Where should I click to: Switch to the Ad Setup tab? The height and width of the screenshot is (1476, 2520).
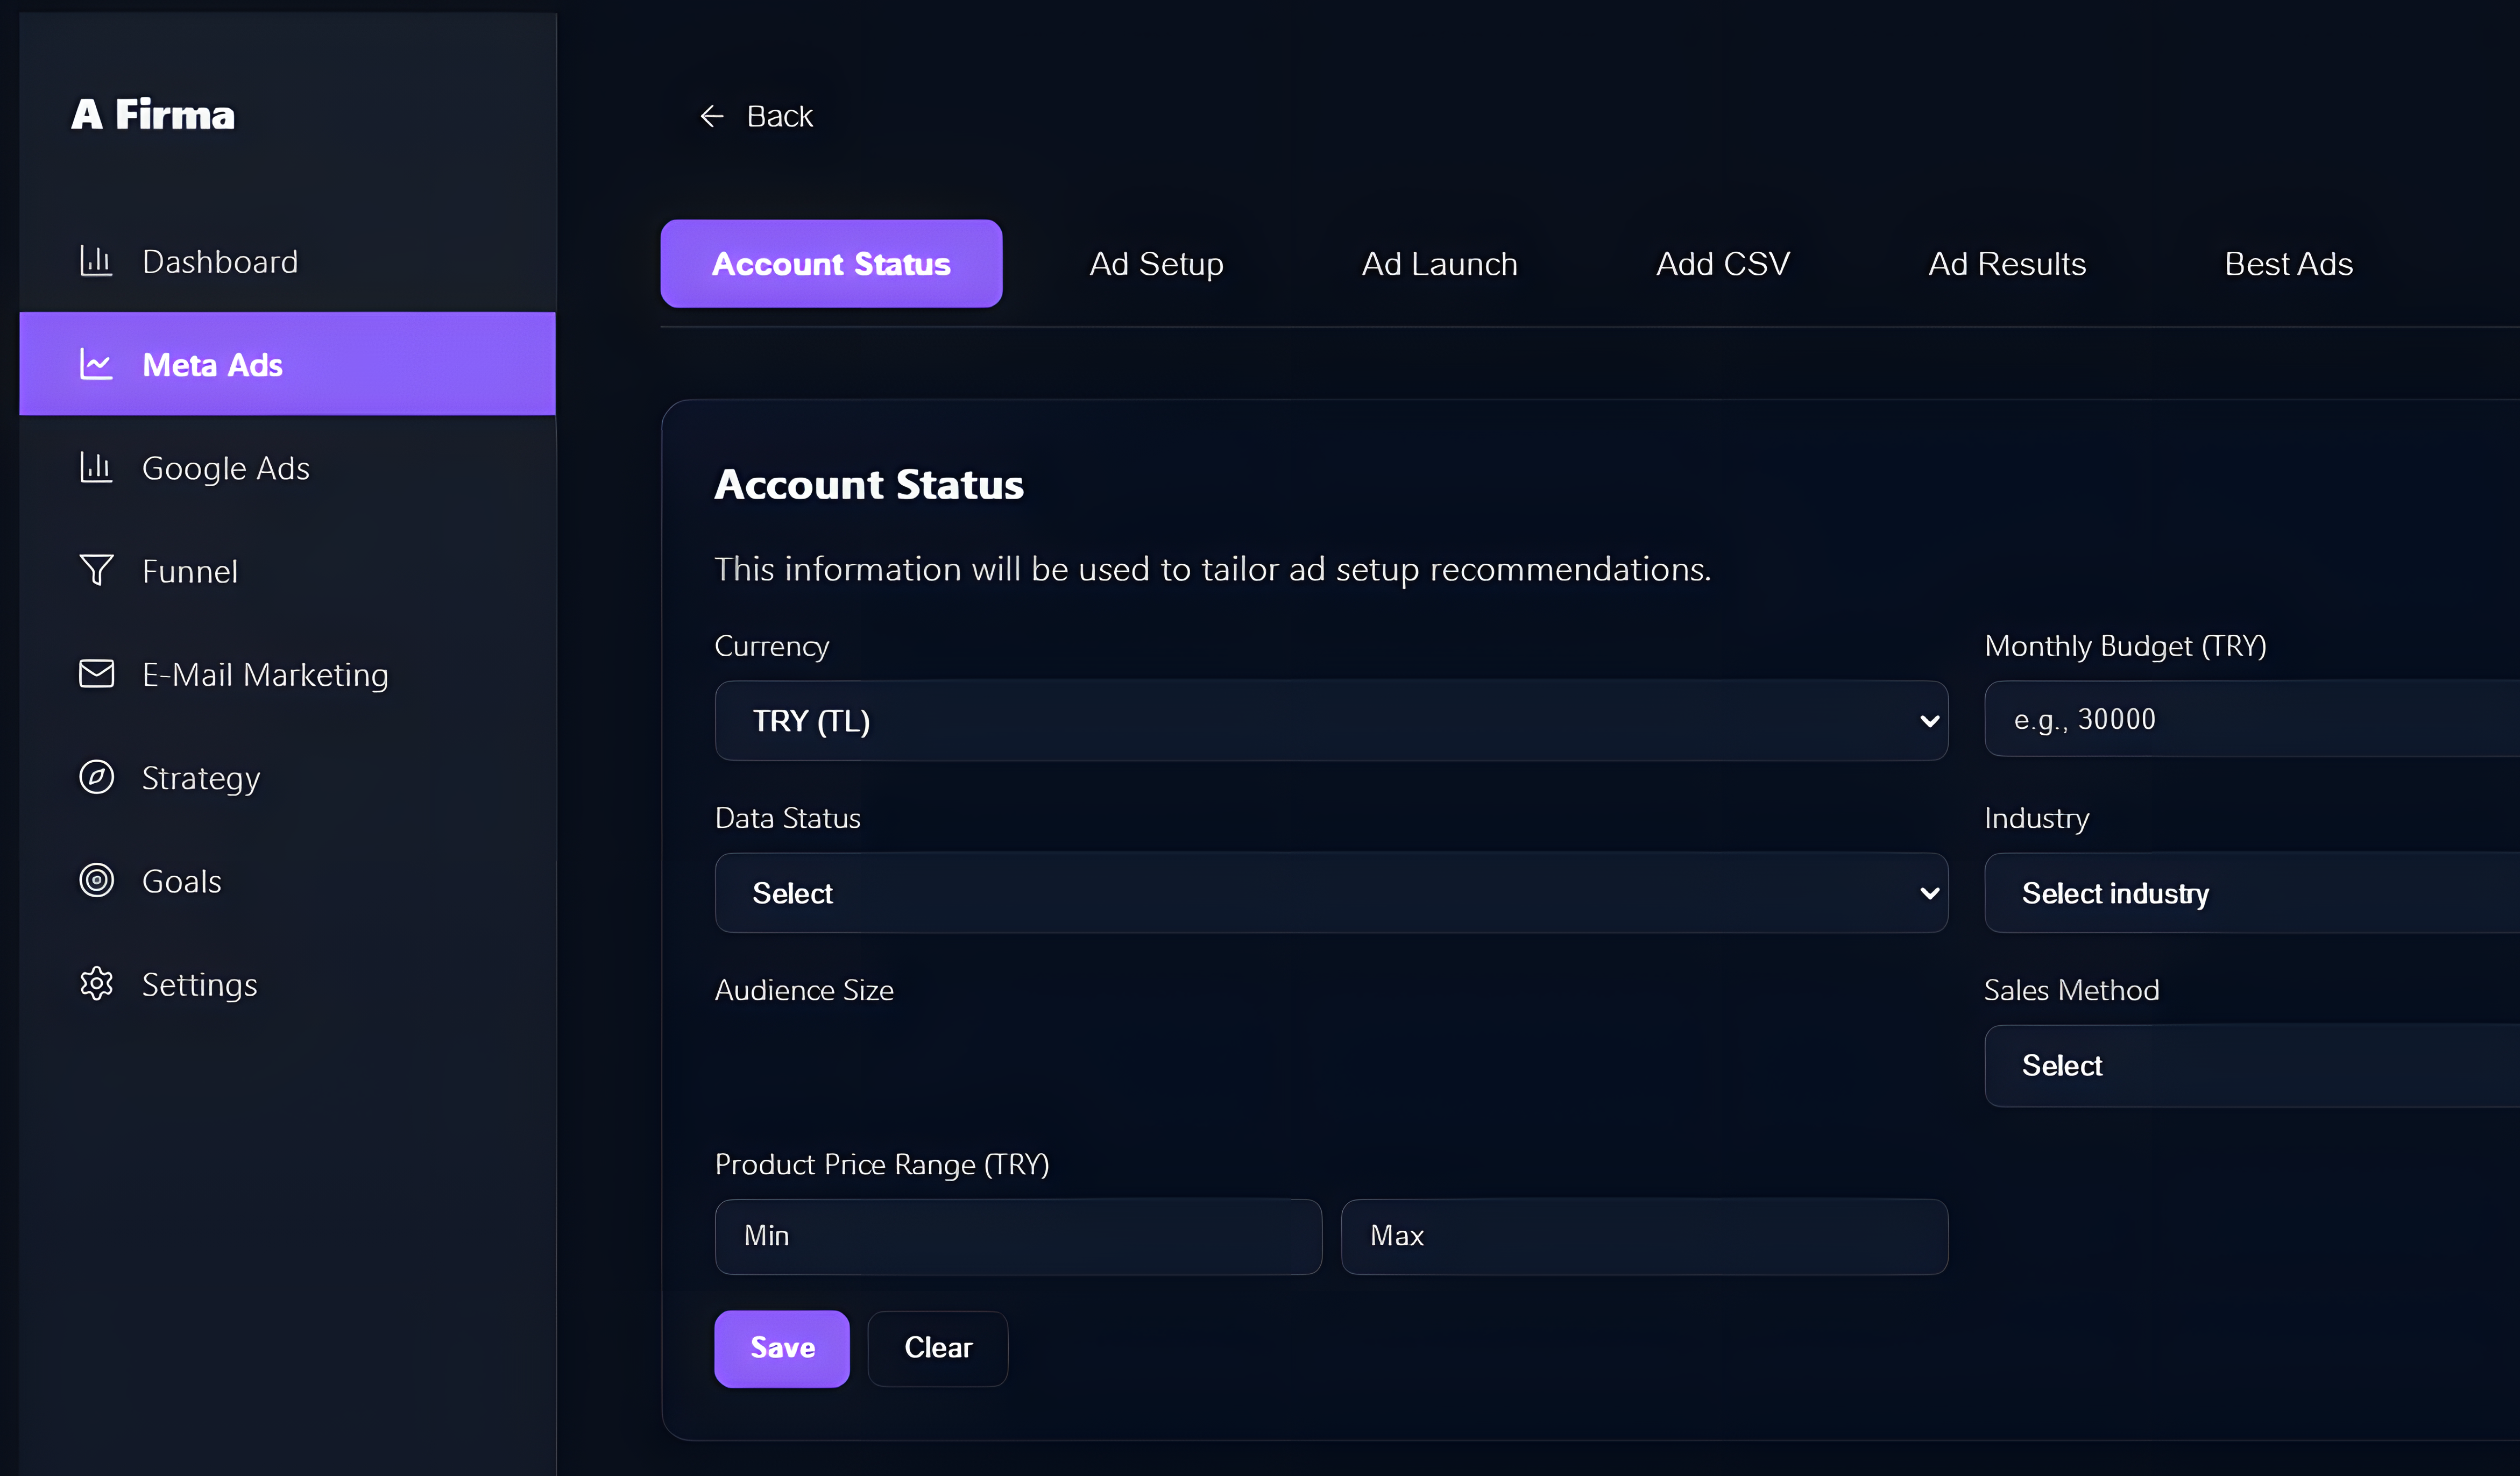pos(1156,264)
